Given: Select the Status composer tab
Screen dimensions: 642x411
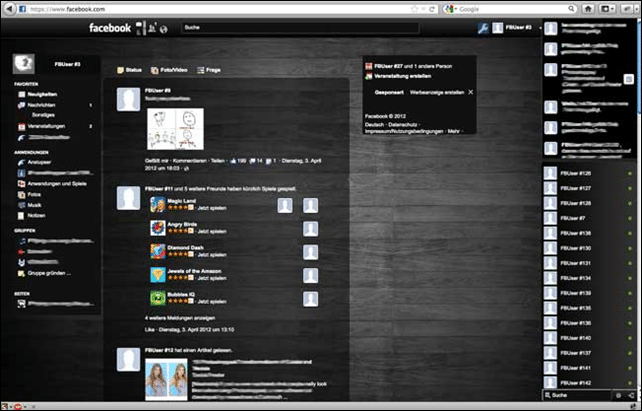Looking at the screenshot, I should click(x=129, y=70).
